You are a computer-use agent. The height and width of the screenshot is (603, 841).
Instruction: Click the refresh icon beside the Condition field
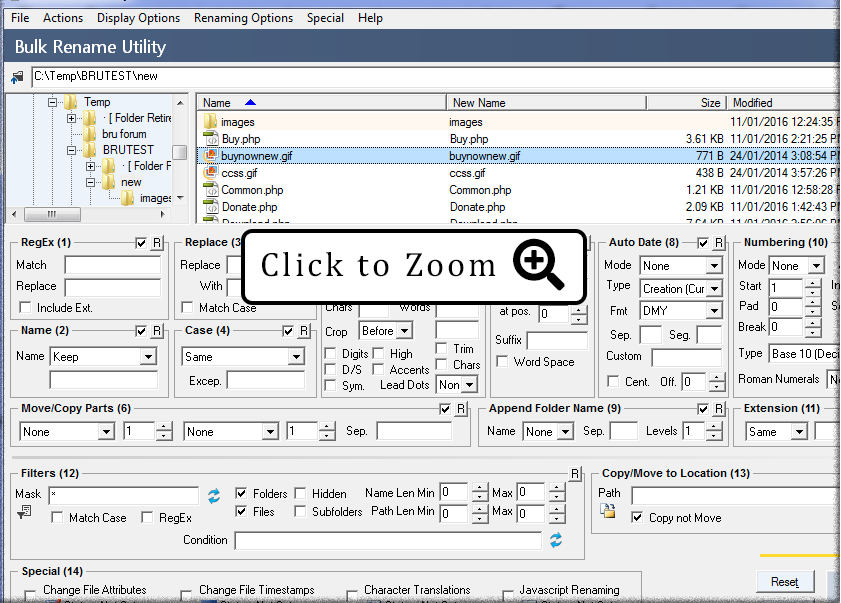[556, 540]
